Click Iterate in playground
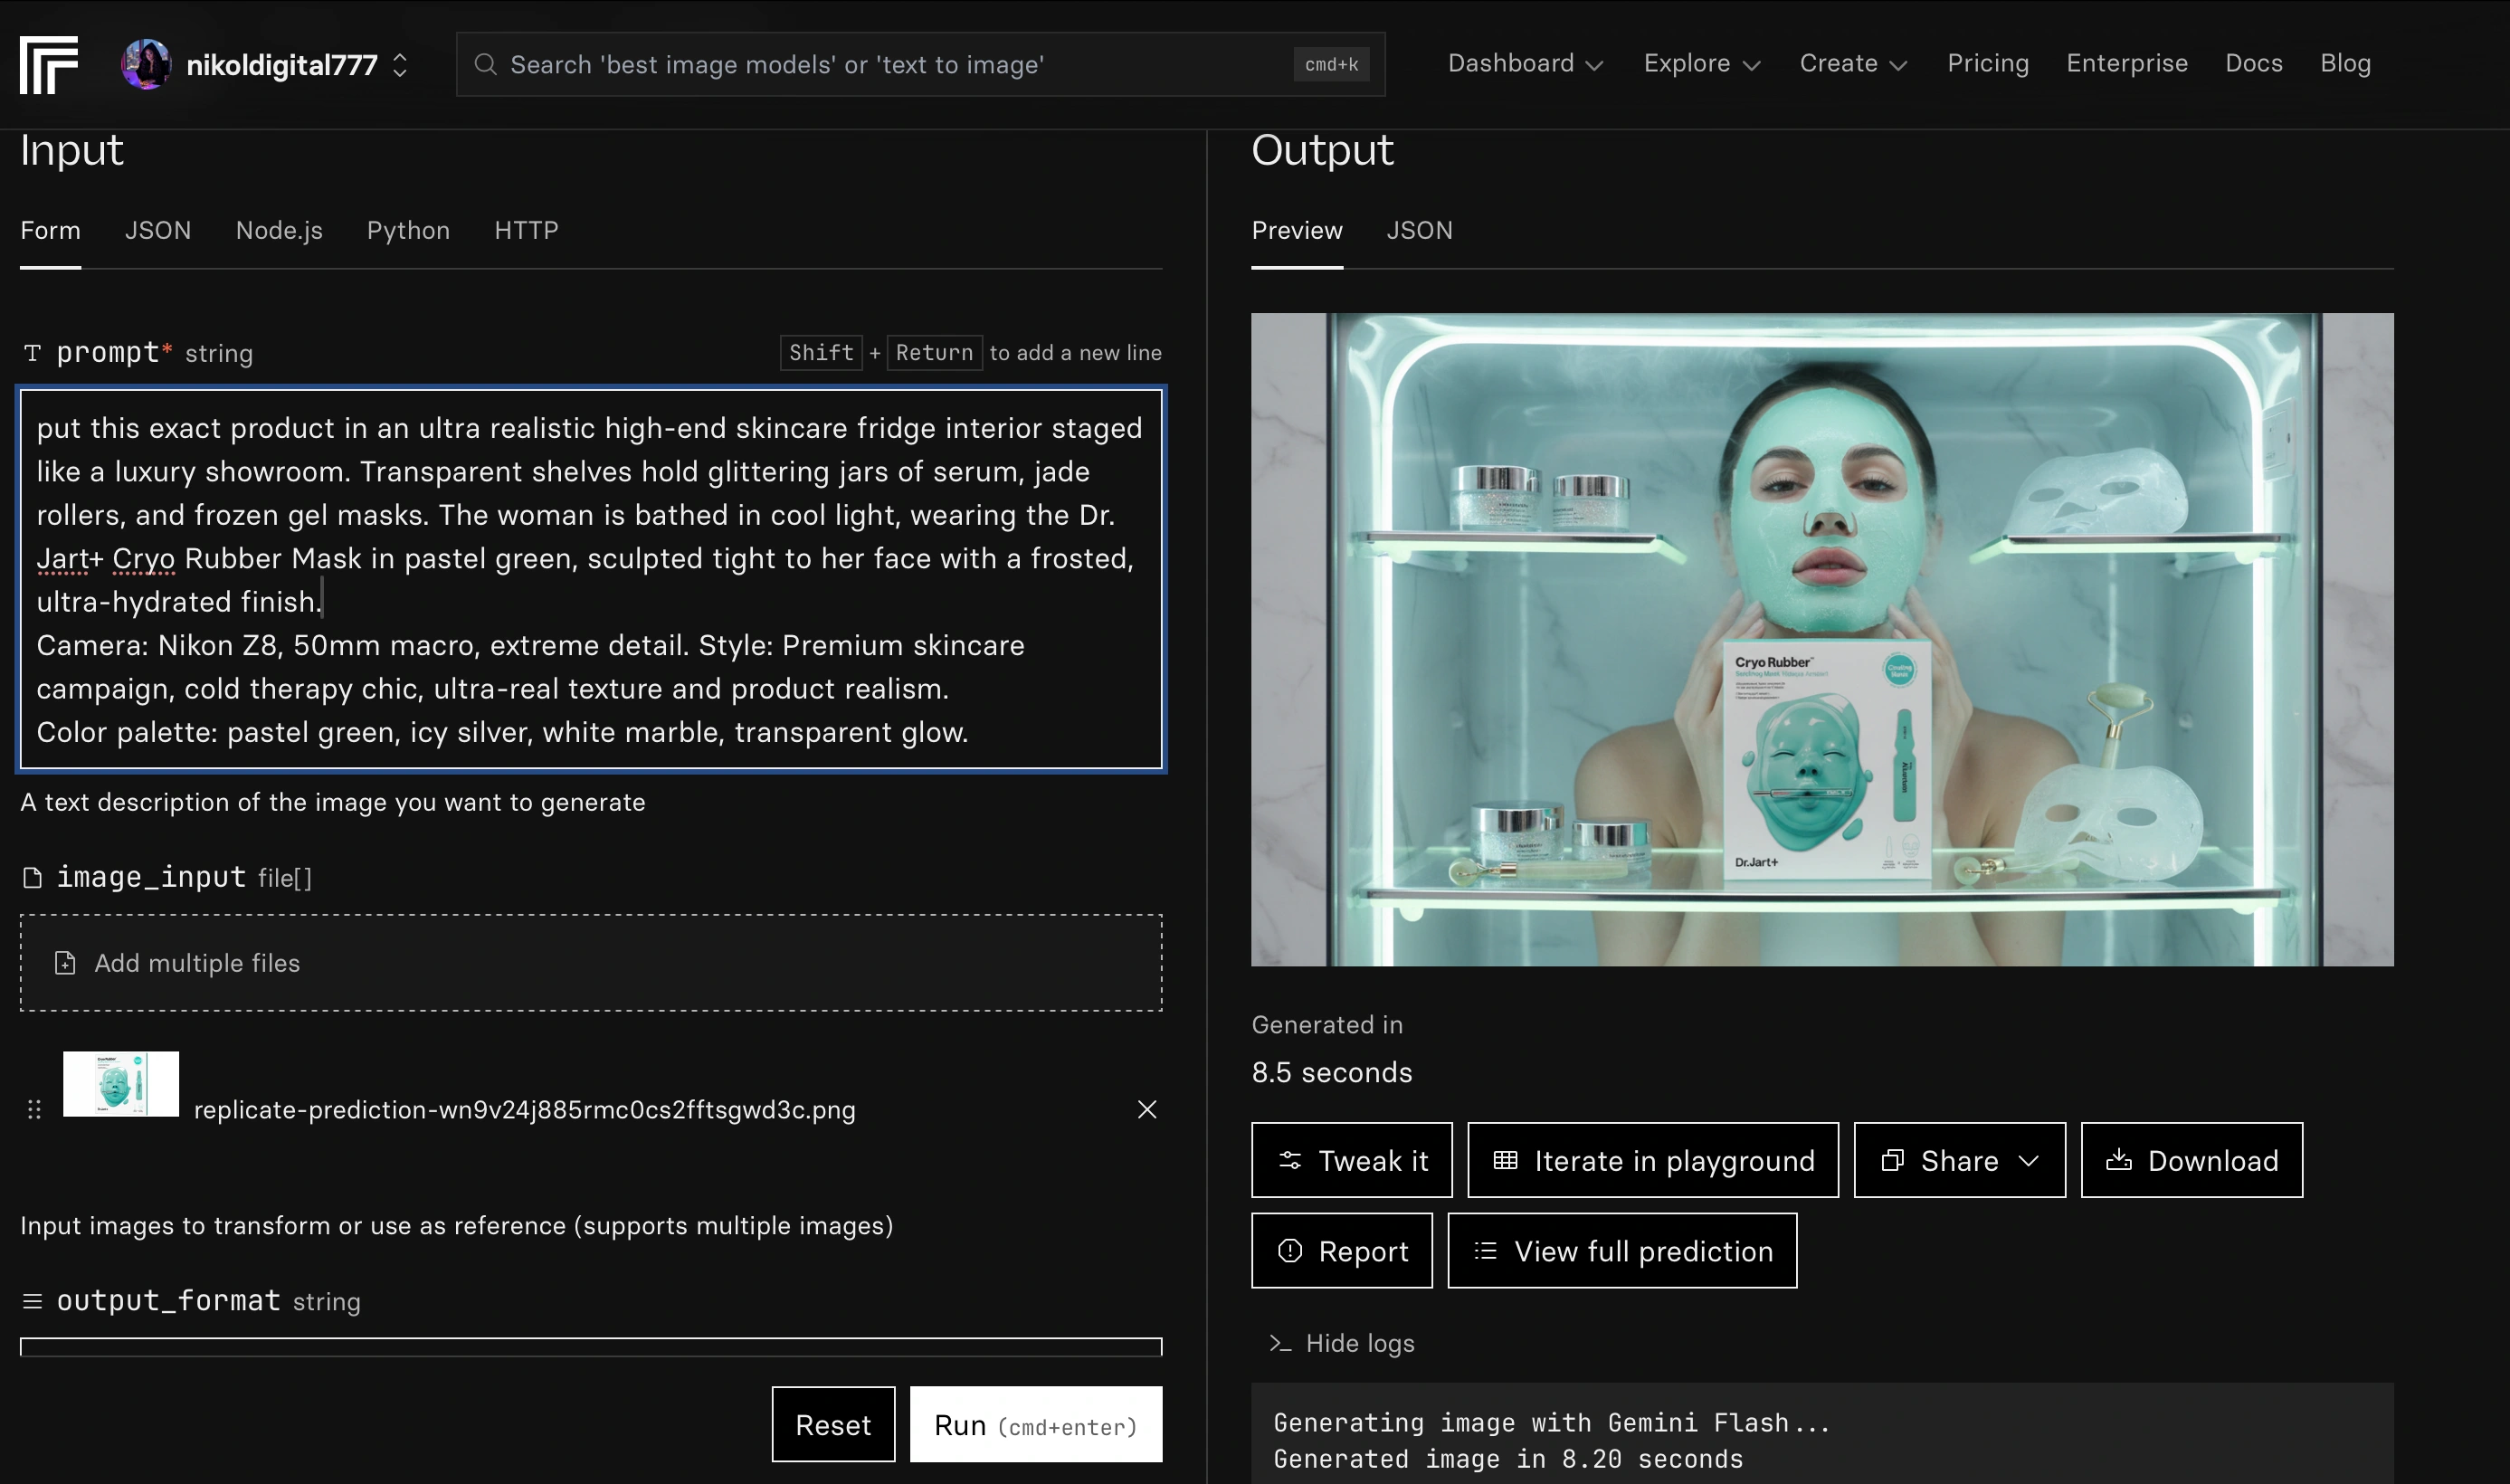Viewport: 2510px width, 1484px height. [x=1653, y=1161]
